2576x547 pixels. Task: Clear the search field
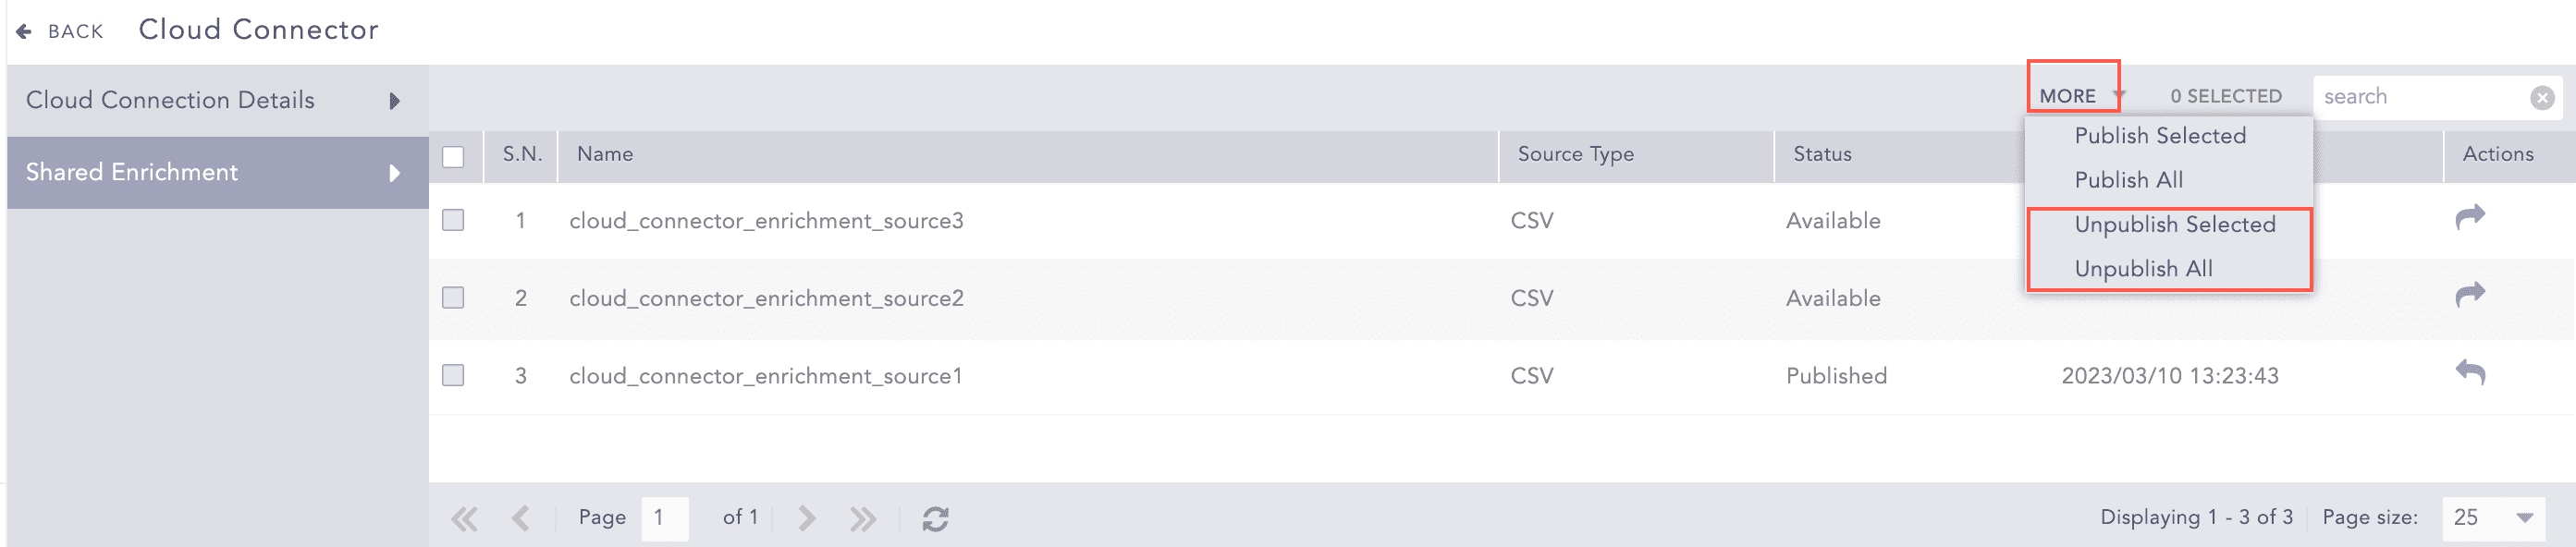(2542, 97)
